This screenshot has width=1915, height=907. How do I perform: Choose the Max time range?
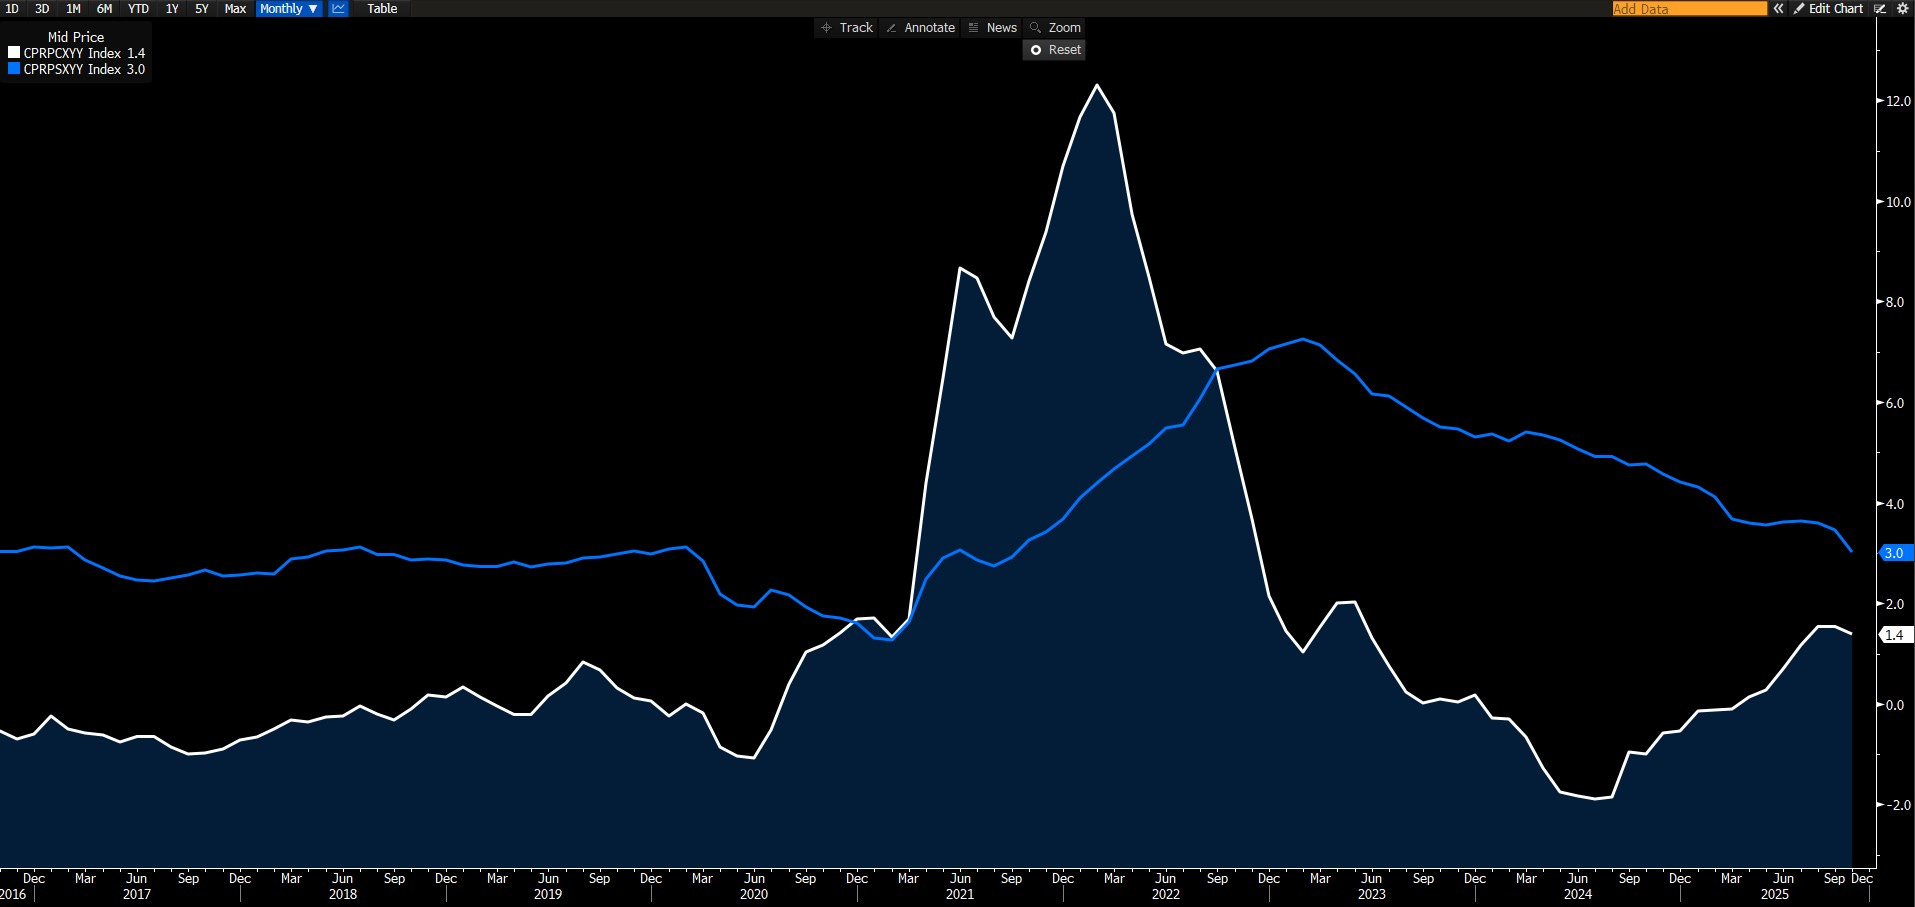(x=235, y=8)
